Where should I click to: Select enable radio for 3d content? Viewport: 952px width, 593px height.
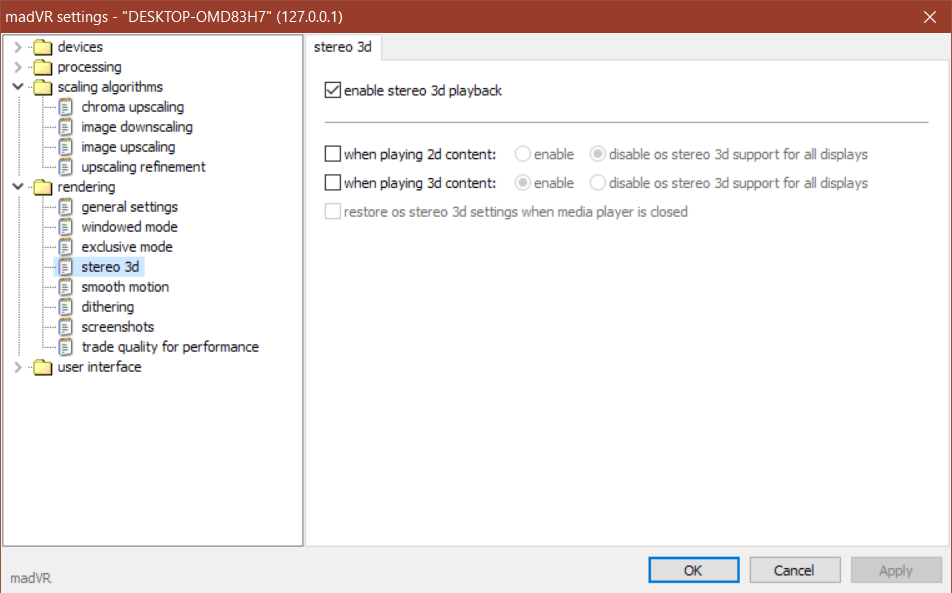pyautogui.click(x=523, y=183)
